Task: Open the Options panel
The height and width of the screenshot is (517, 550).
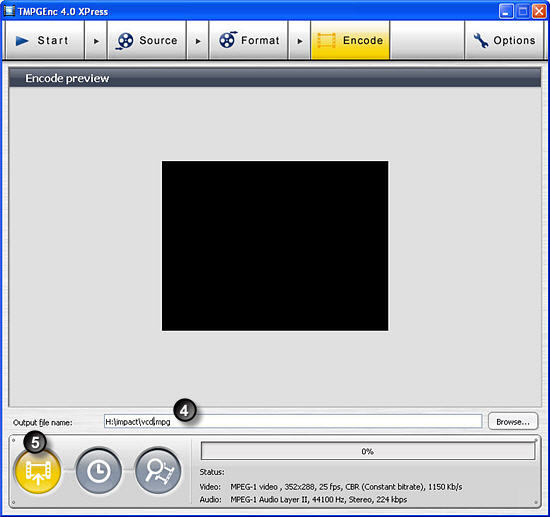Action: 504,40
